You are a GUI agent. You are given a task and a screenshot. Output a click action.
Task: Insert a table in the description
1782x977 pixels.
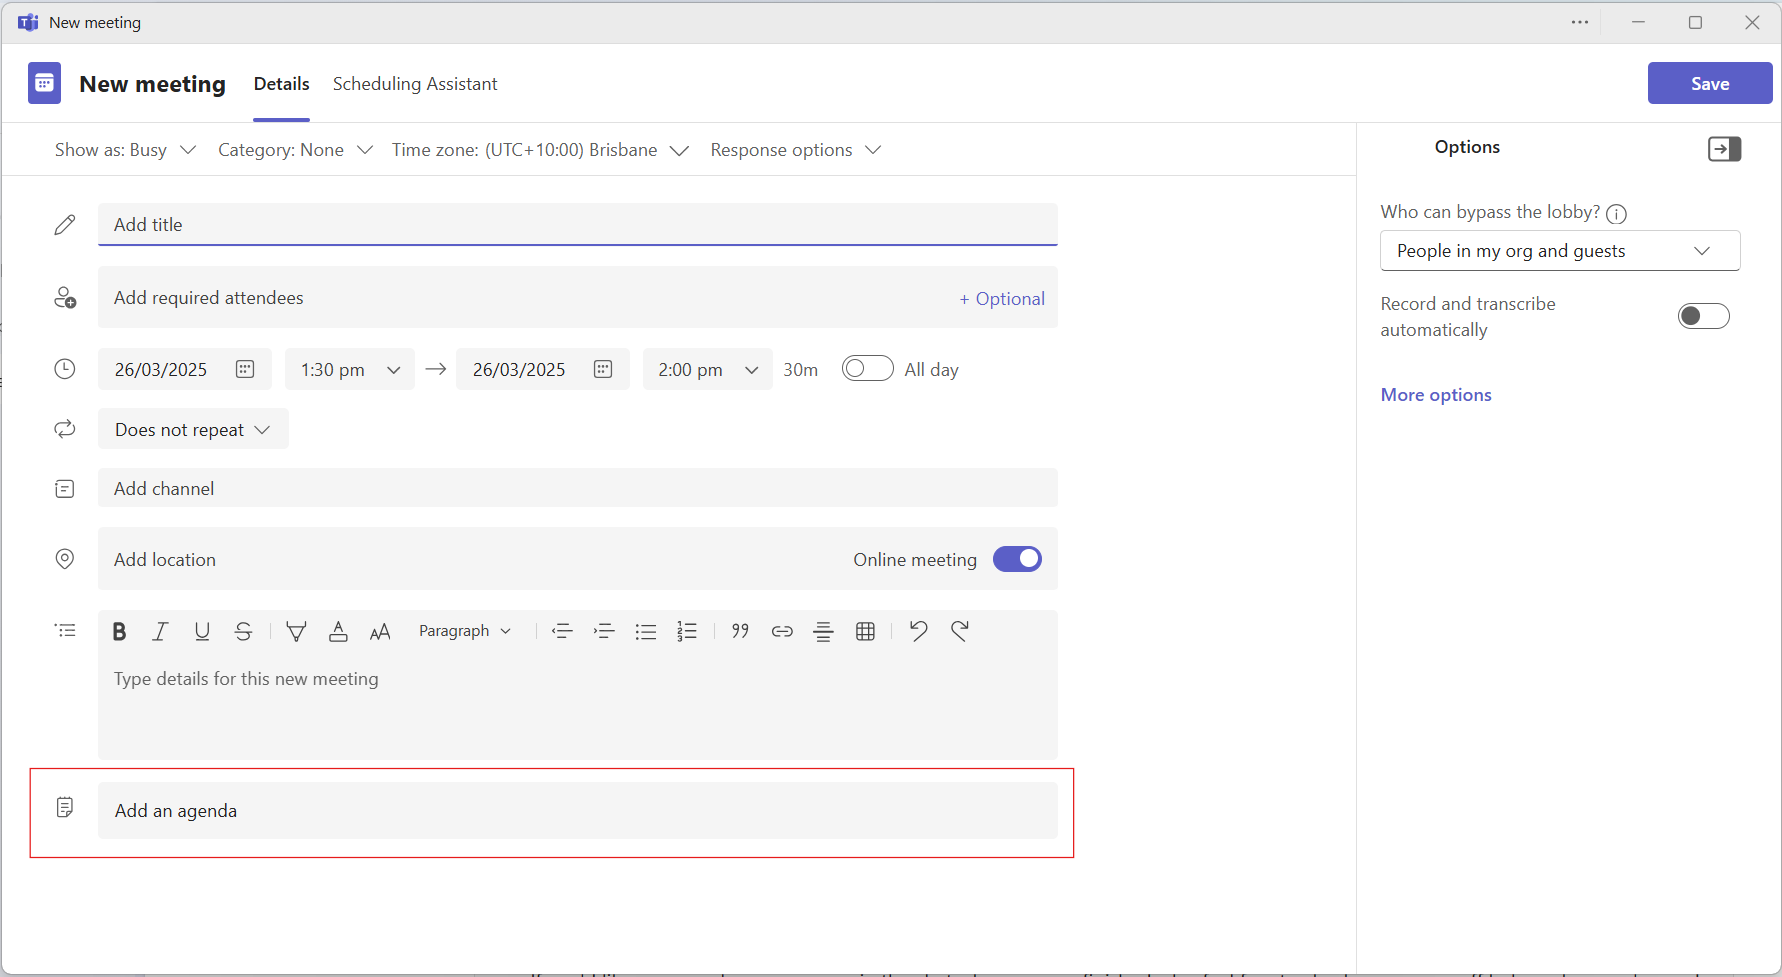[865, 631]
